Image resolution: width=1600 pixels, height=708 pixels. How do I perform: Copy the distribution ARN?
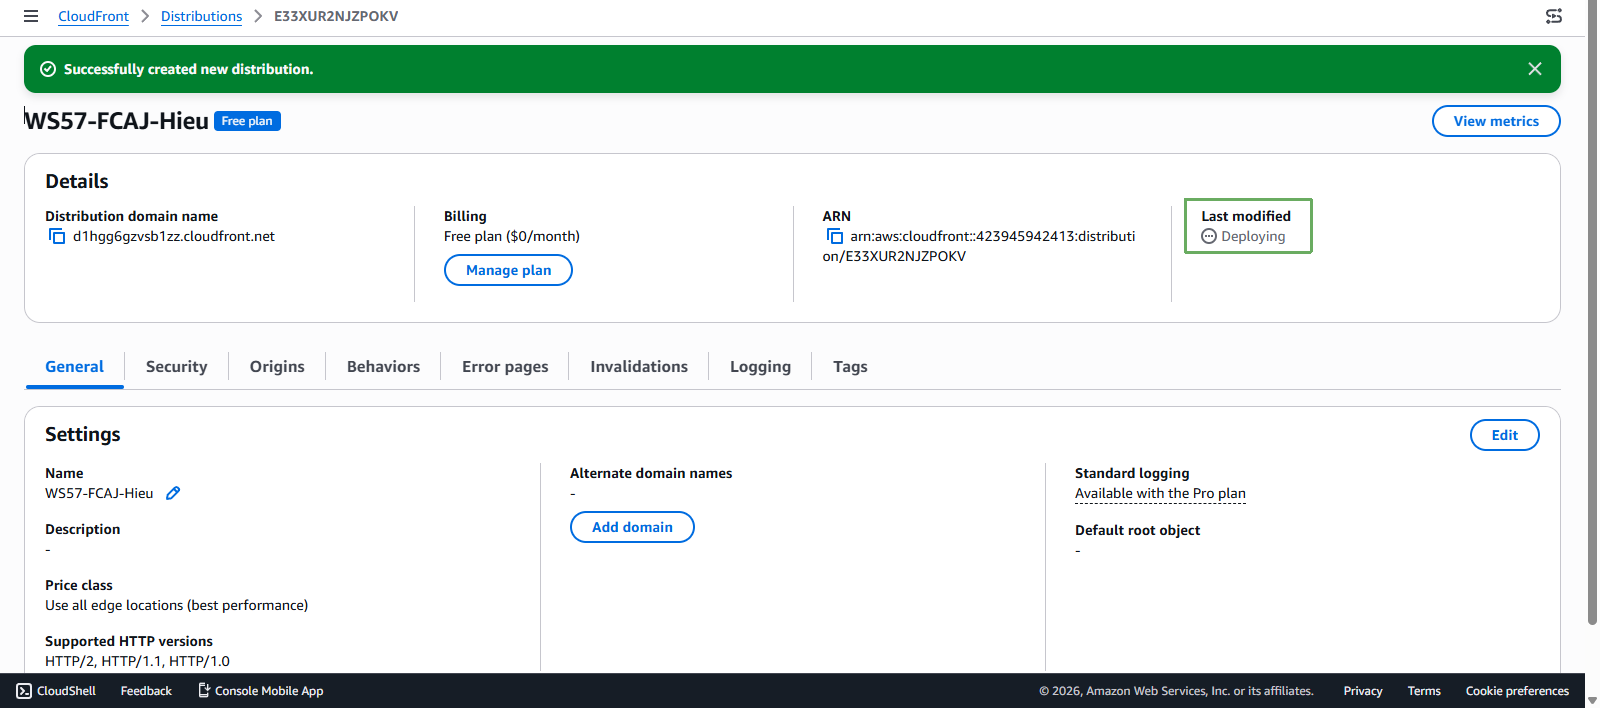point(835,237)
